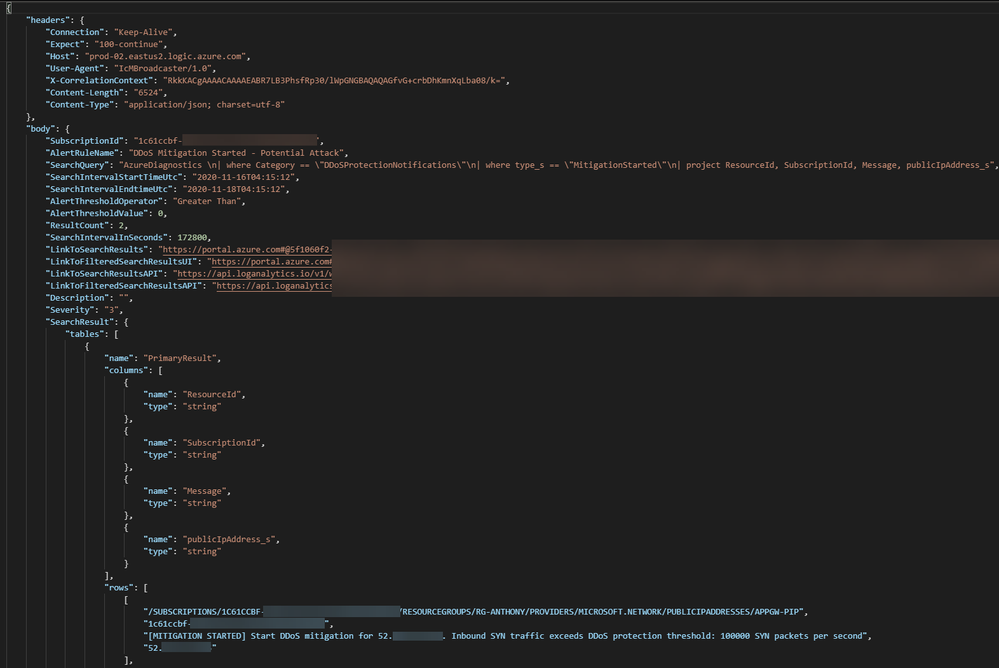
Task: Click the Host value prod-02.eastus2.logic.azure.com
Action: pyautogui.click(x=165, y=56)
